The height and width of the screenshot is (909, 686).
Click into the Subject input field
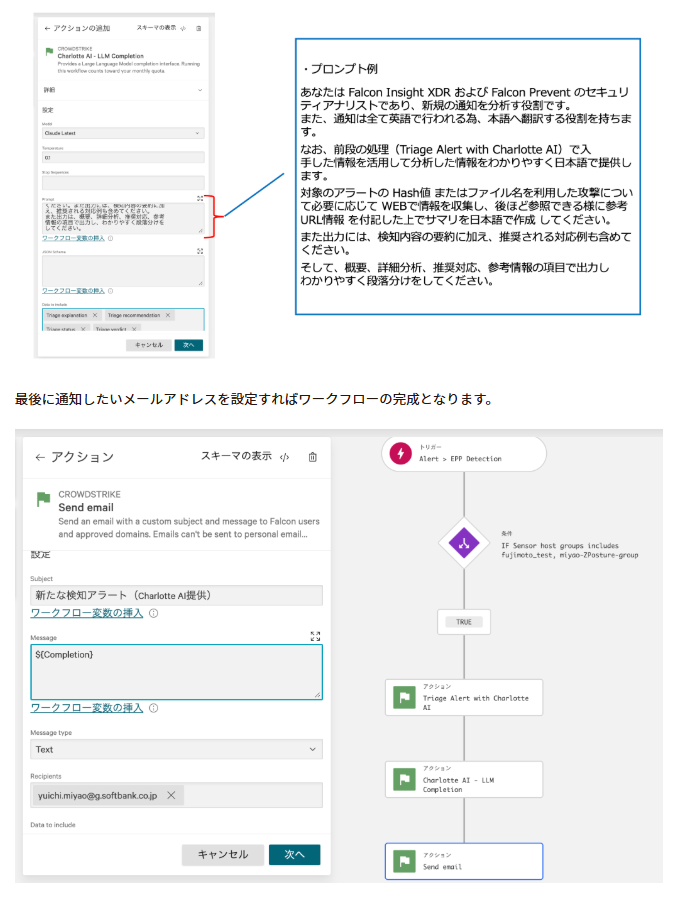click(x=176, y=595)
